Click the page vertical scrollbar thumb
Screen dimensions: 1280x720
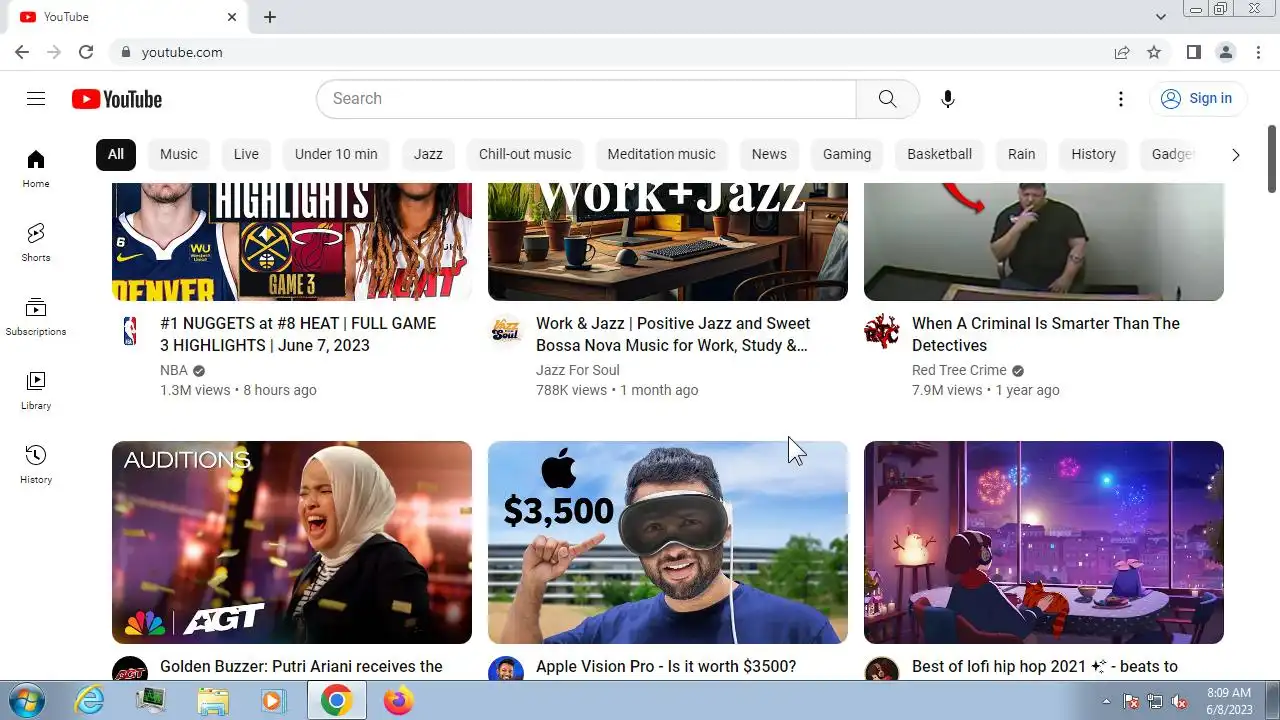click(1272, 159)
